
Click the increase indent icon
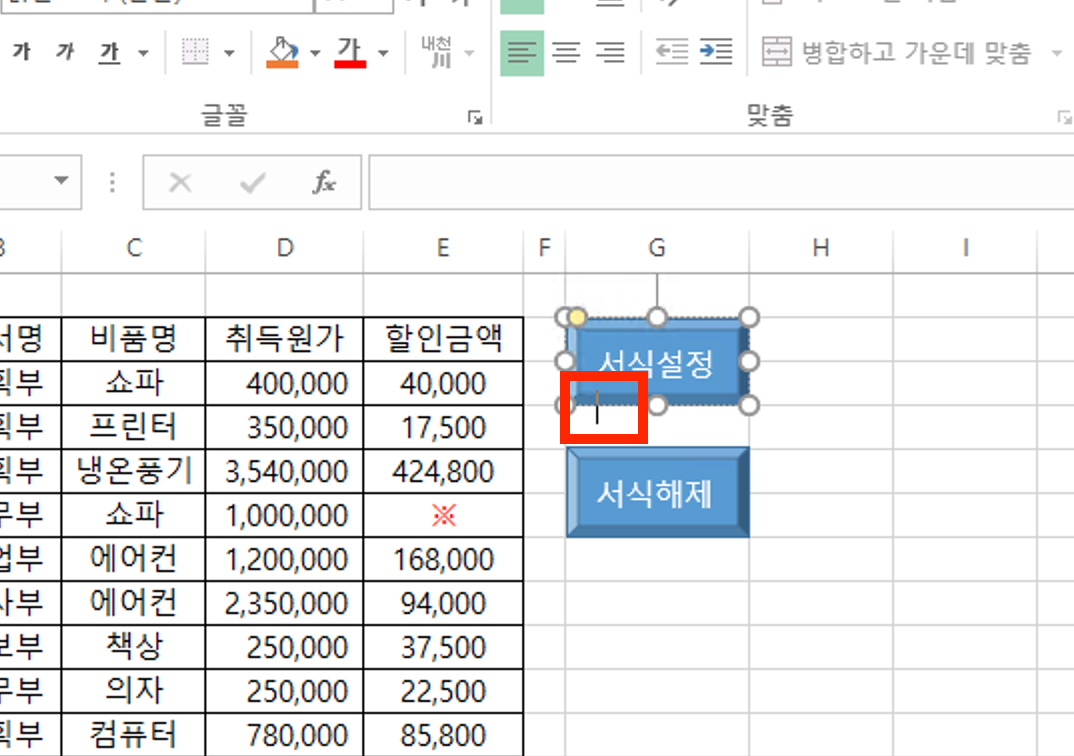tap(716, 52)
